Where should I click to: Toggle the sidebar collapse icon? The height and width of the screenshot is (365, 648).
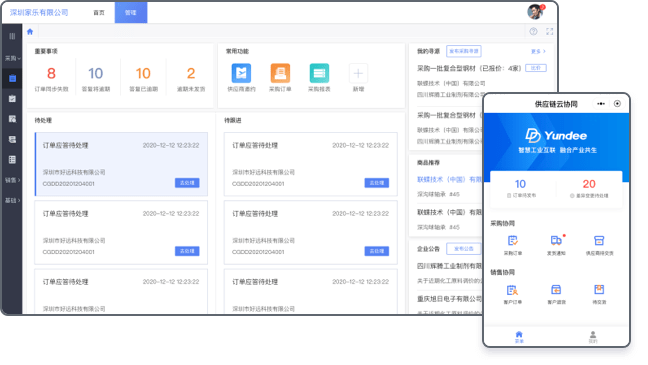(x=12, y=36)
